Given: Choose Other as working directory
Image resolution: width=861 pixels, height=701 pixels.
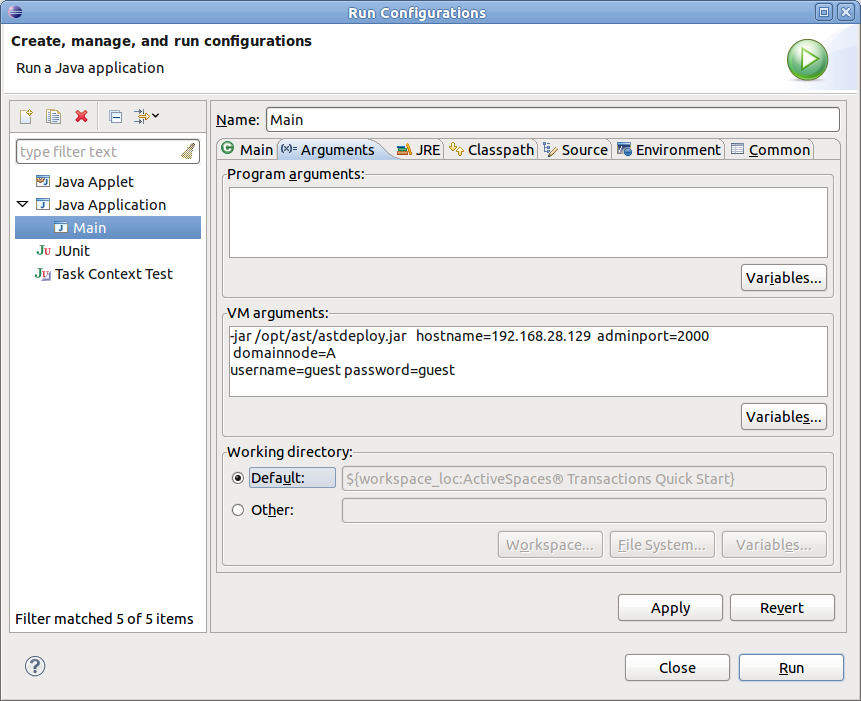Looking at the screenshot, I should tap(238, 510).
